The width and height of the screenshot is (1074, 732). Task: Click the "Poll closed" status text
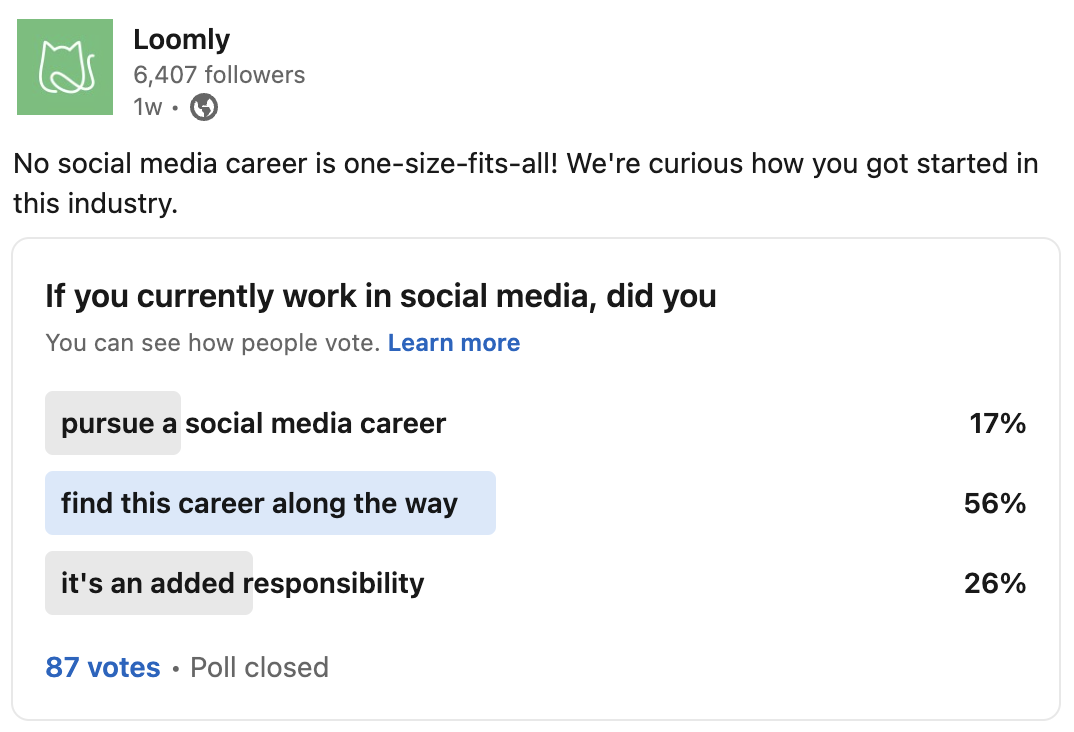pyautogui.click(x=259, y=667)
